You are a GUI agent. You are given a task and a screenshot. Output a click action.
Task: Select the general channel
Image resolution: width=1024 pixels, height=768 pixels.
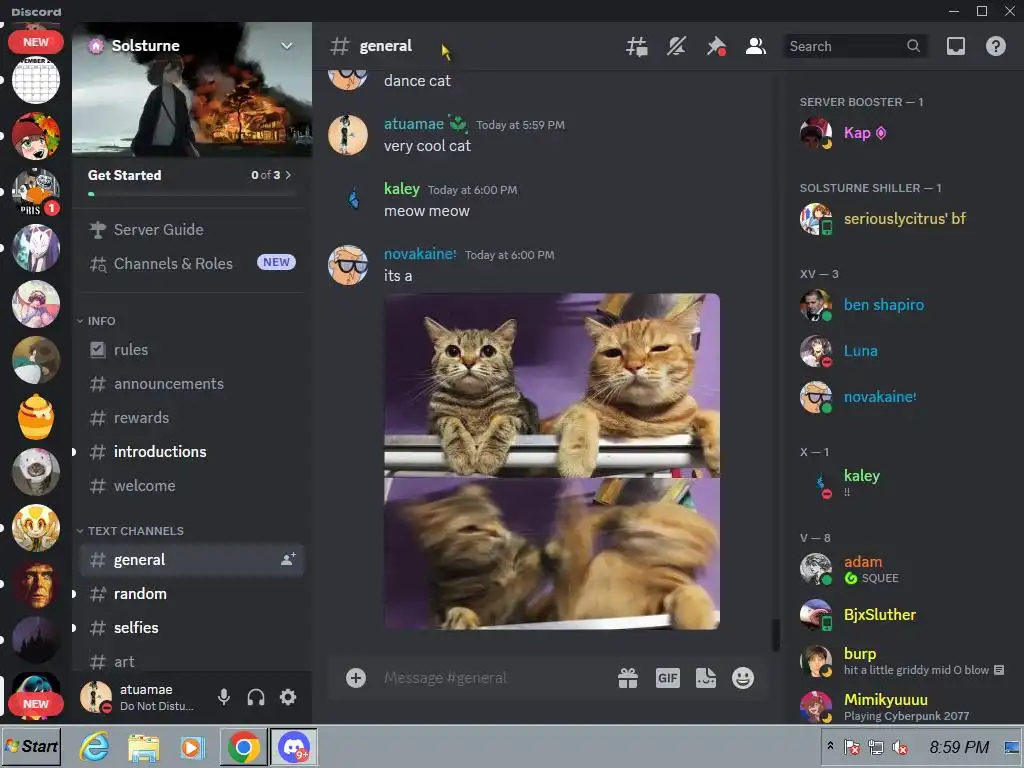coord(191,560)
